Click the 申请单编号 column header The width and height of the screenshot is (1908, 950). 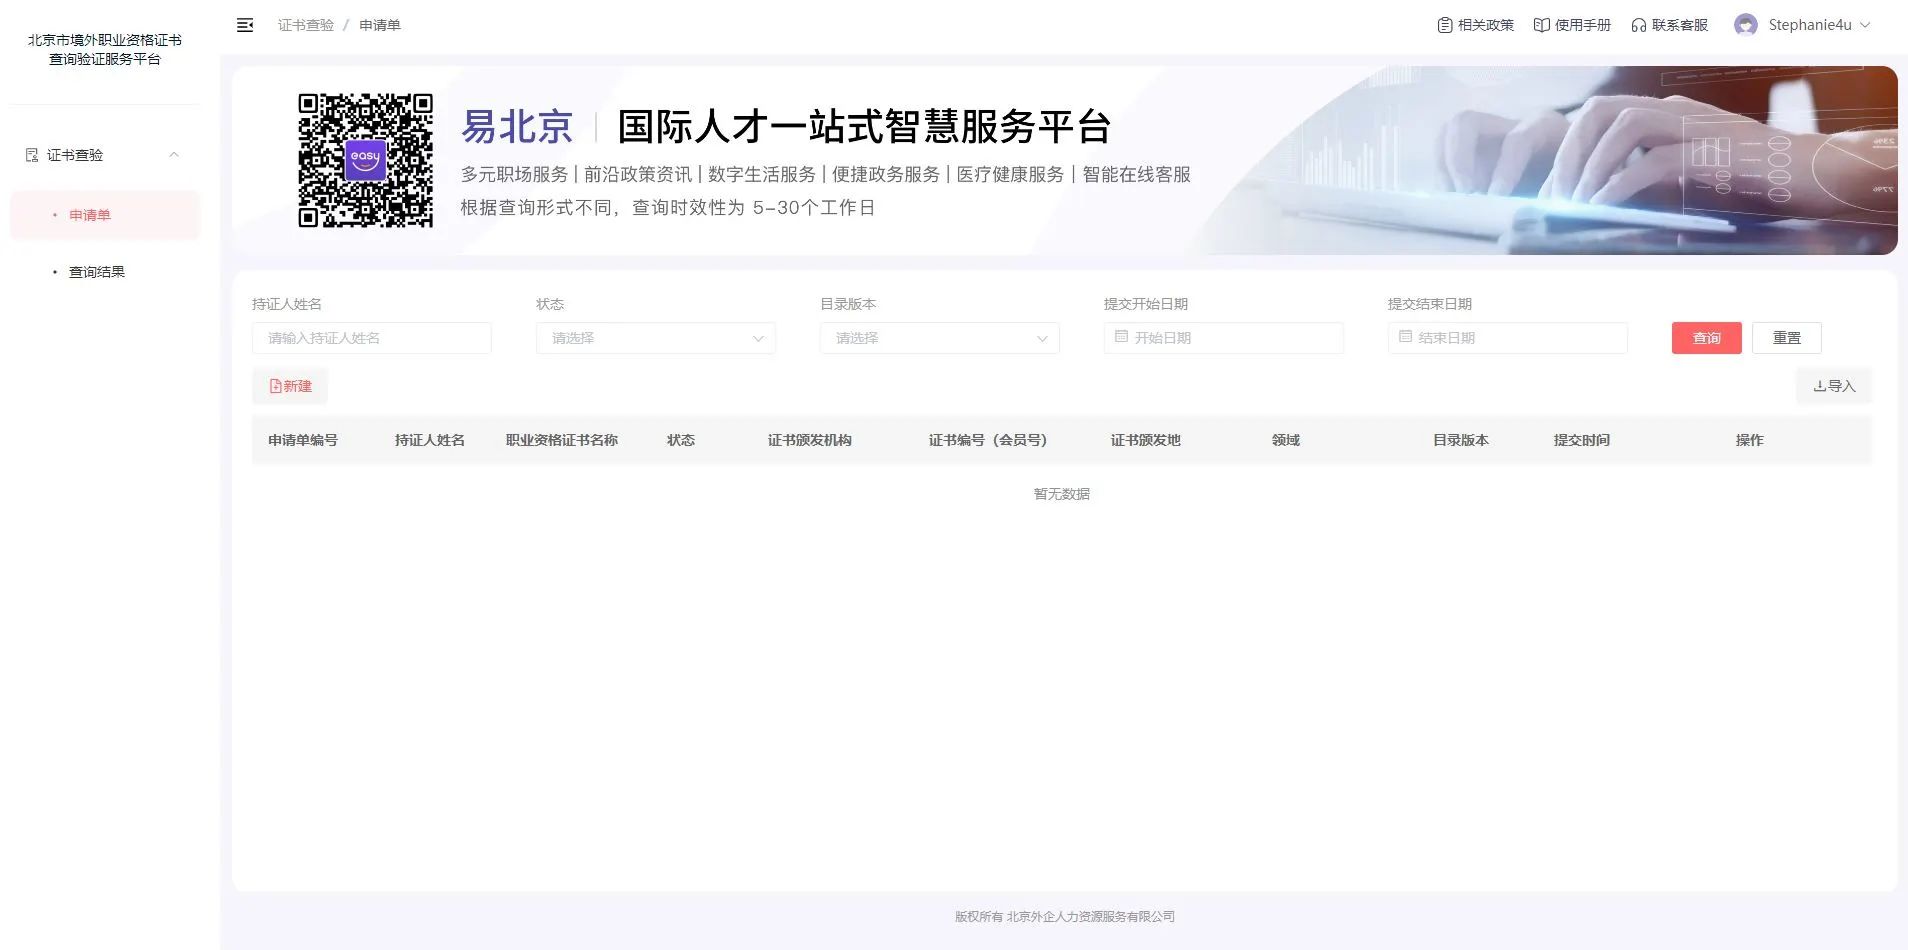(x=303, y=440)
